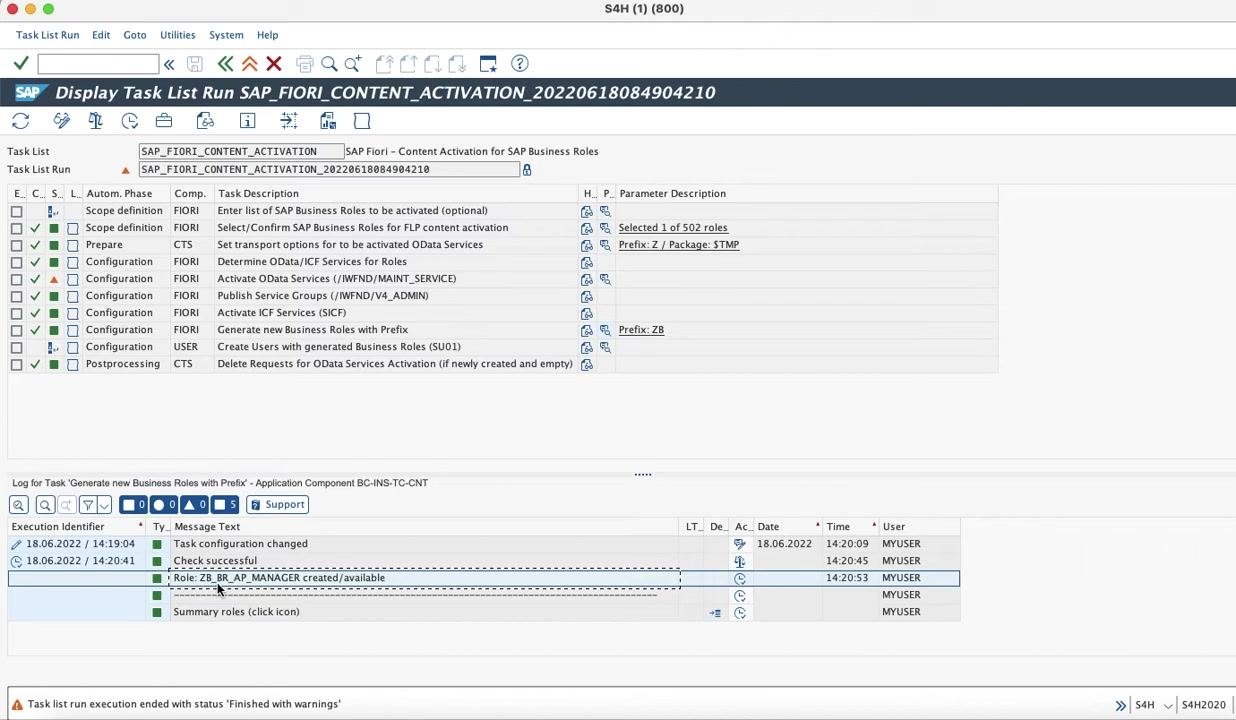Image resolution: width=1236 pixels, height=720 pixels.
Task: Click the document with glasses log icon
Action: pyautogui.click(x=205, y=121)
